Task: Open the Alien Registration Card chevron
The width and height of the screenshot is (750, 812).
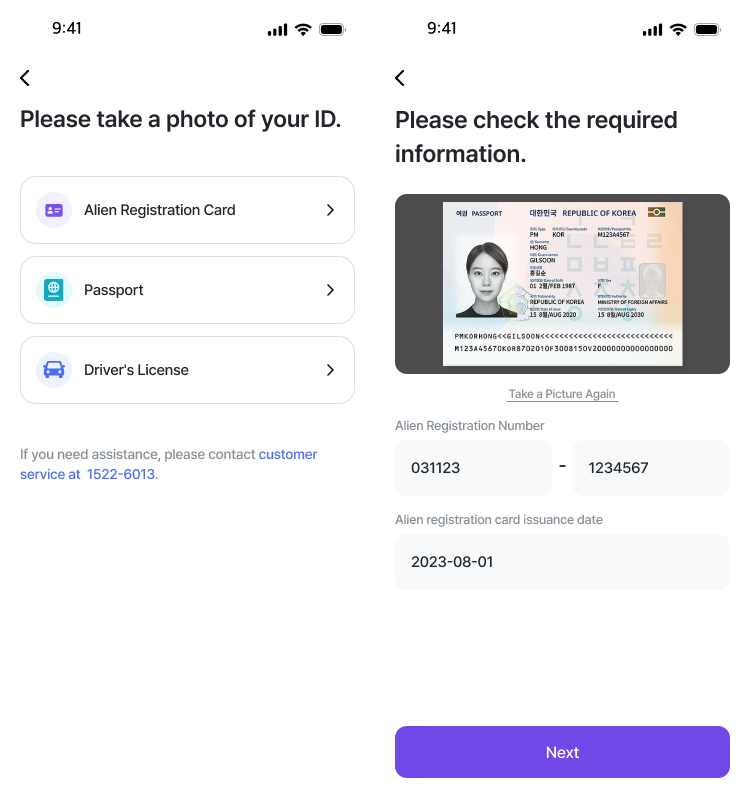Action: [330, 210]
